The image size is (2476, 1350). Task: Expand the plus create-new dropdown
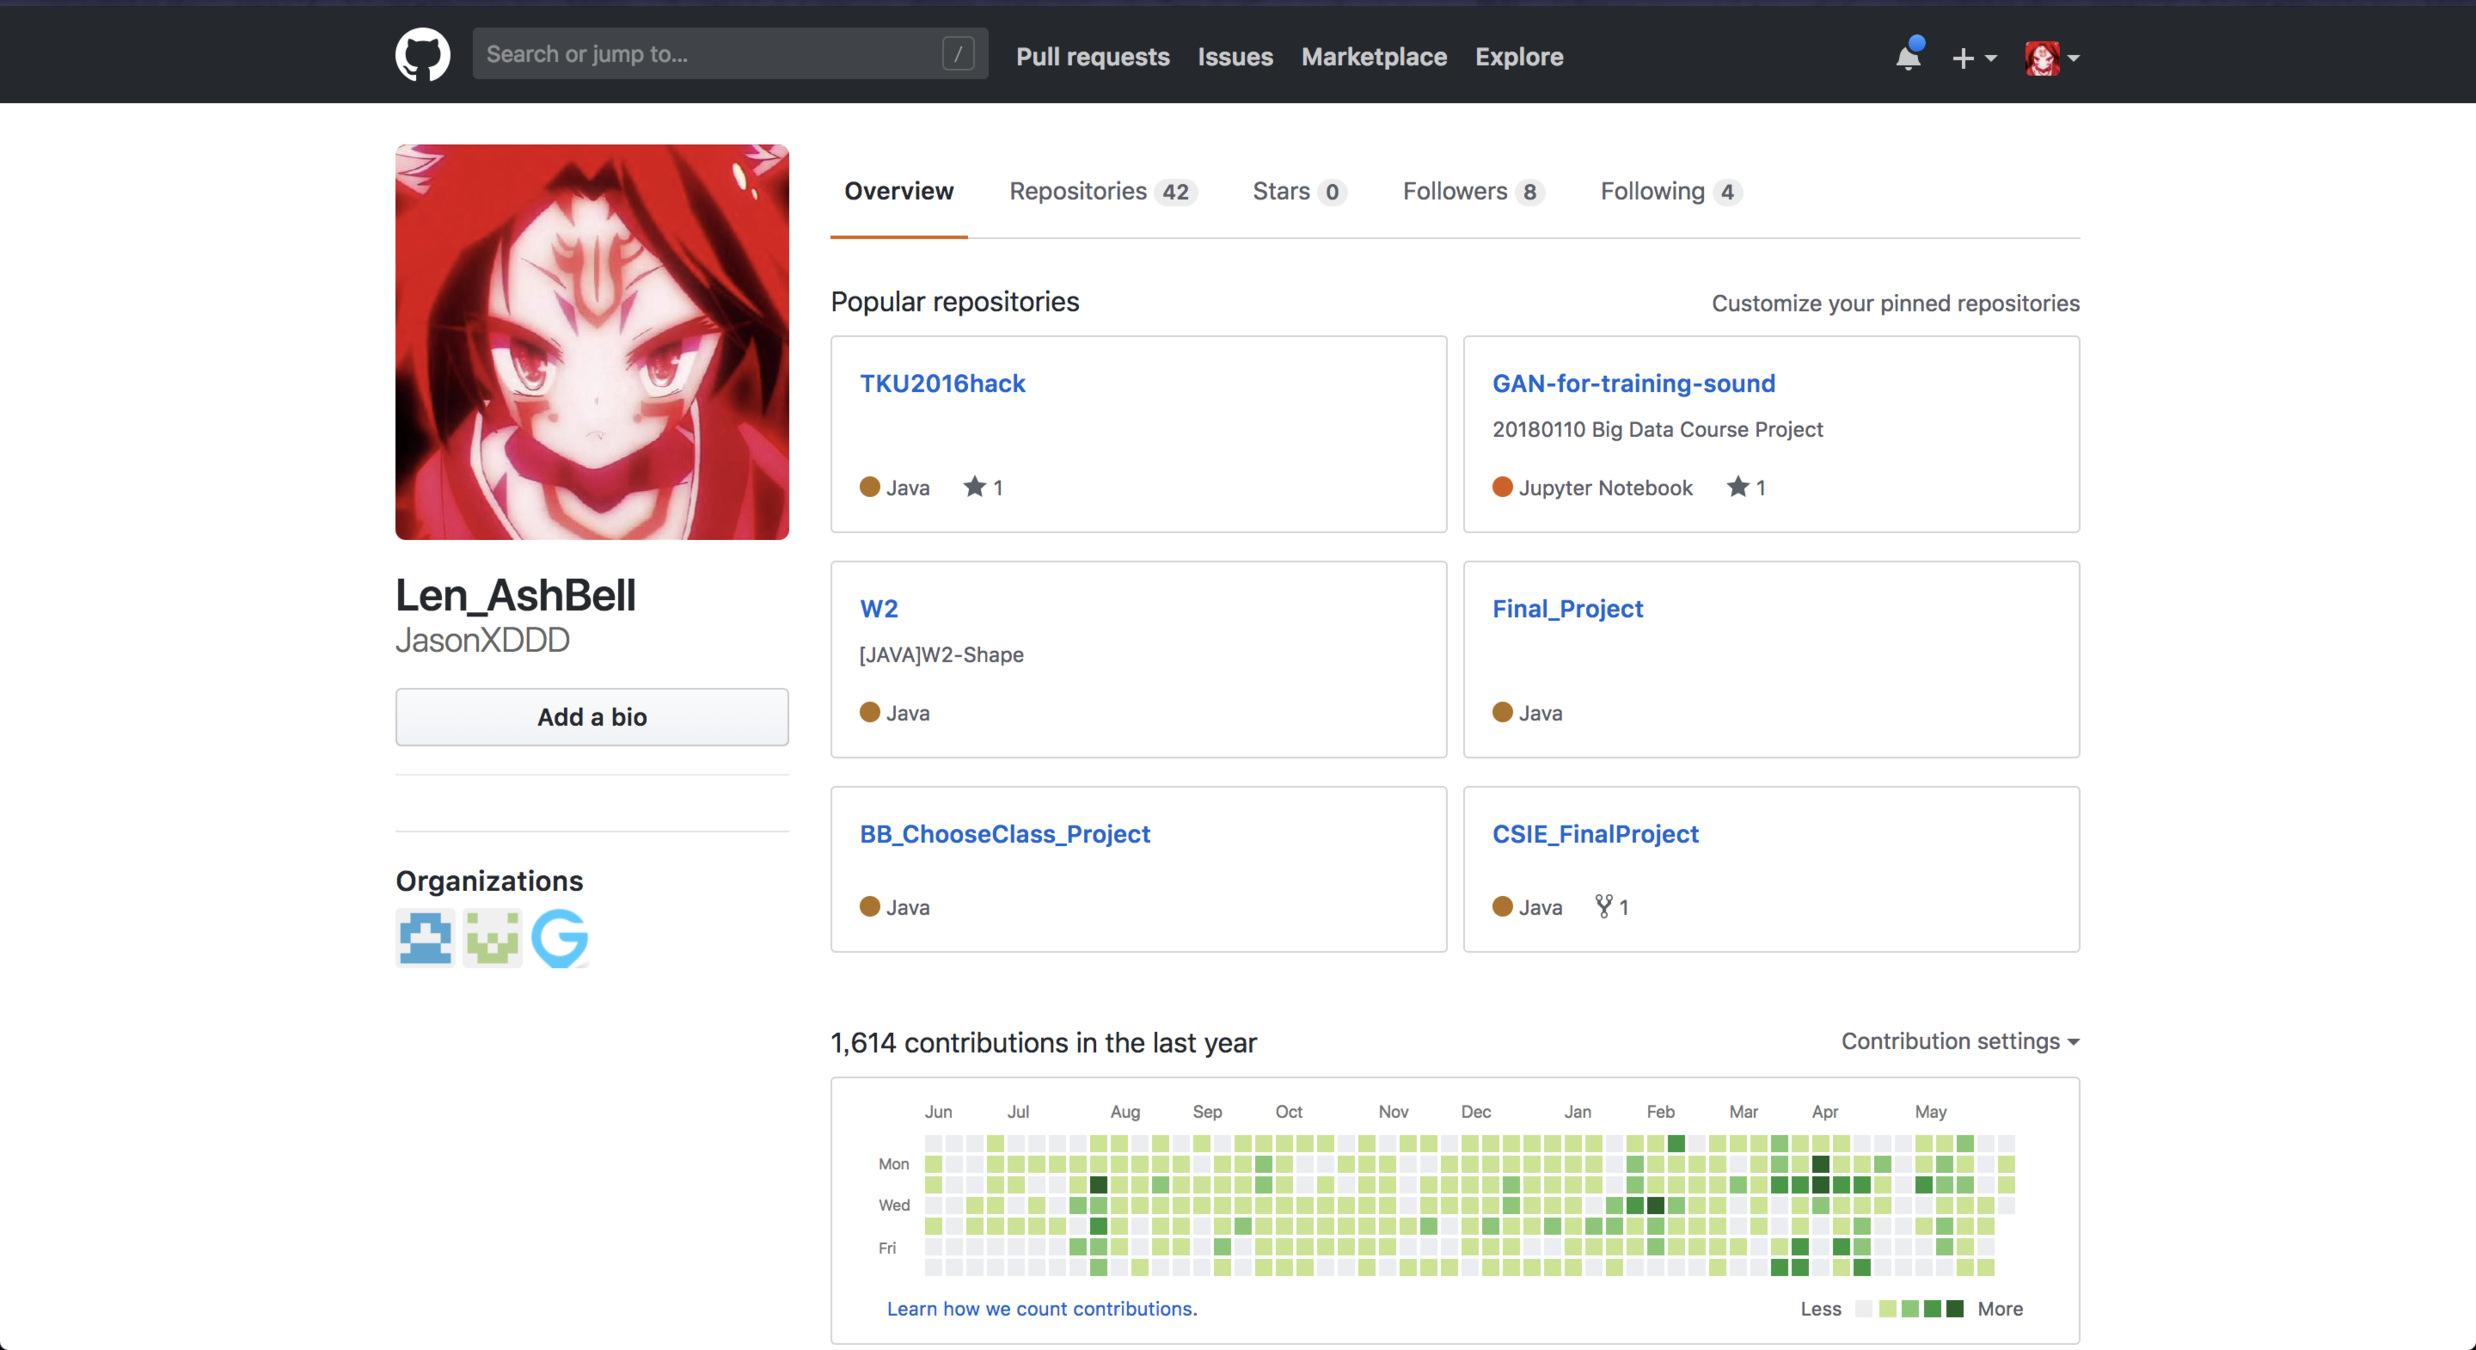(1973, 58)
